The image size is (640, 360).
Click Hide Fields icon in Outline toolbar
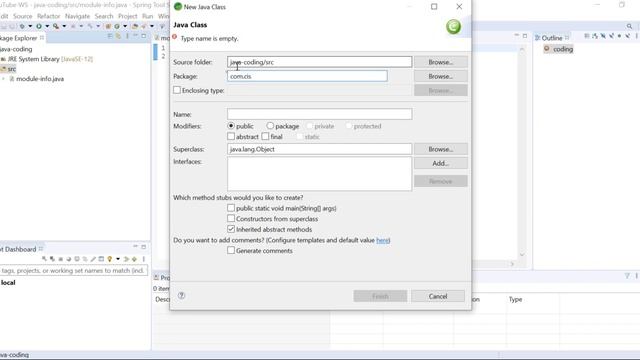point(603,36)
